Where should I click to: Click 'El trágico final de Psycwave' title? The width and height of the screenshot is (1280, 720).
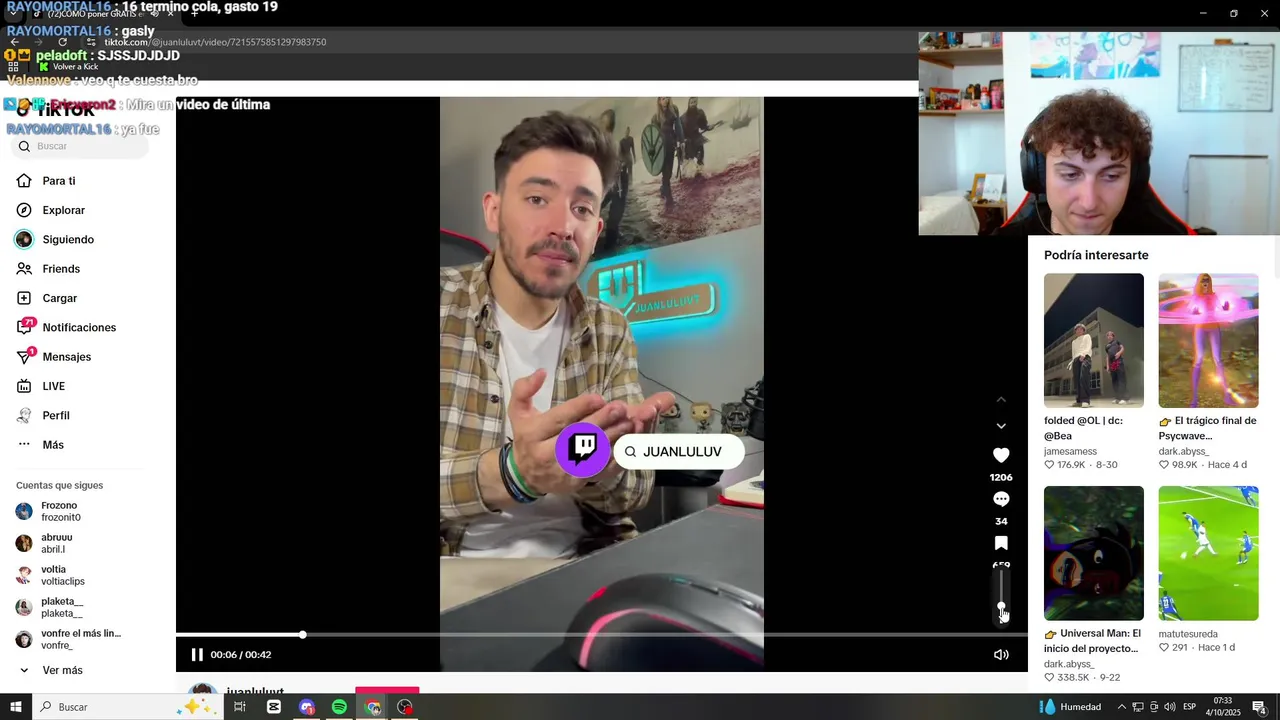(x=1208, y=428)
